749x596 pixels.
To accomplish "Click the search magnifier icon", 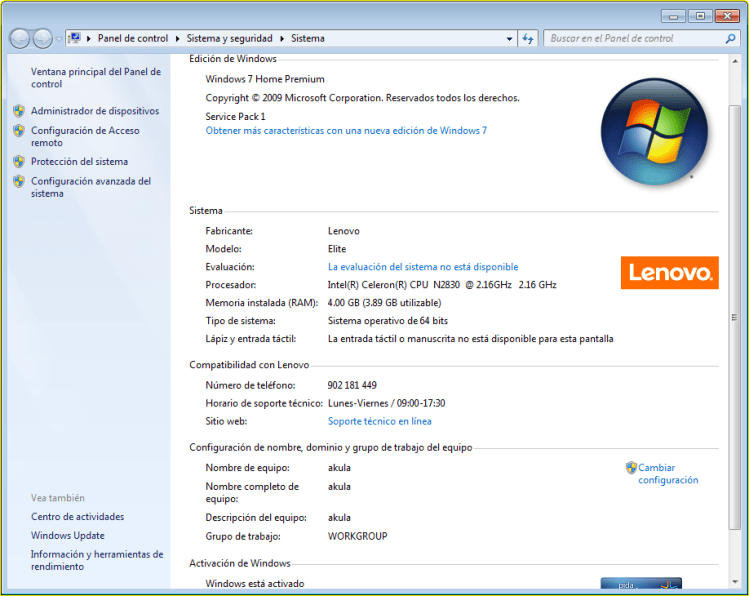I will [x=730, y=39].
